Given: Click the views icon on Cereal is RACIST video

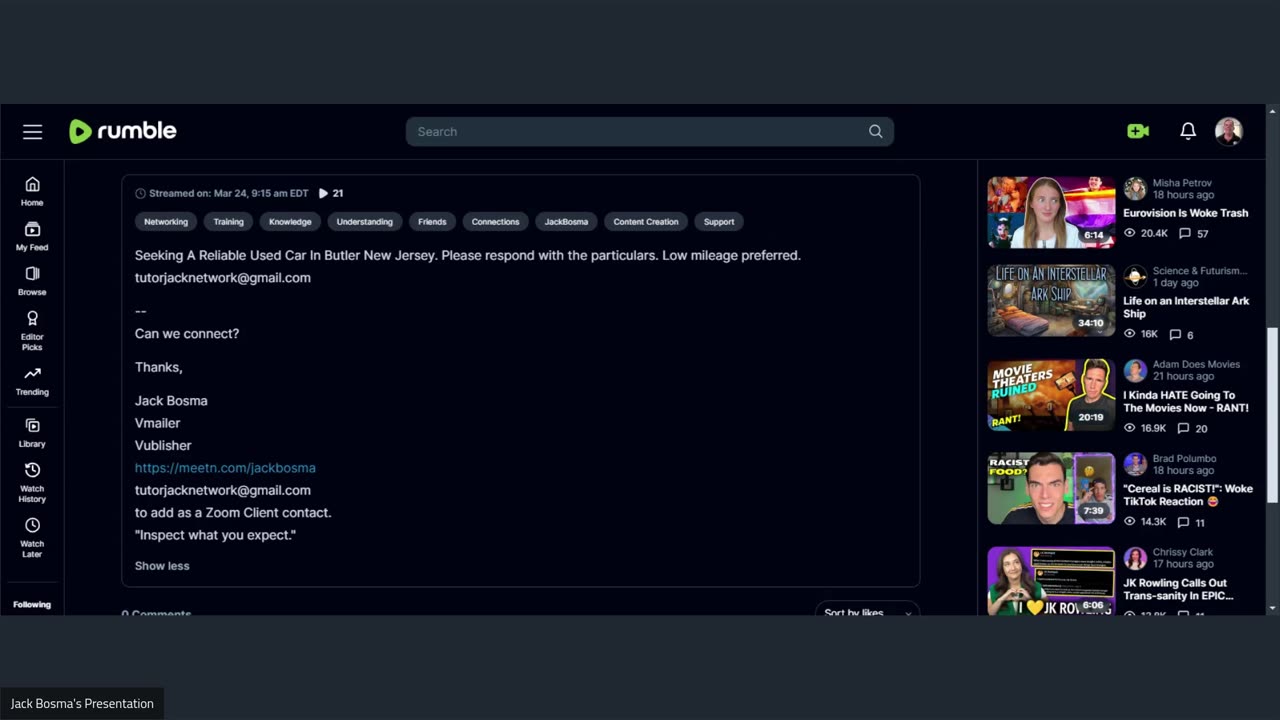Looking at the screenshot, I should click(x=1130, y=522).
